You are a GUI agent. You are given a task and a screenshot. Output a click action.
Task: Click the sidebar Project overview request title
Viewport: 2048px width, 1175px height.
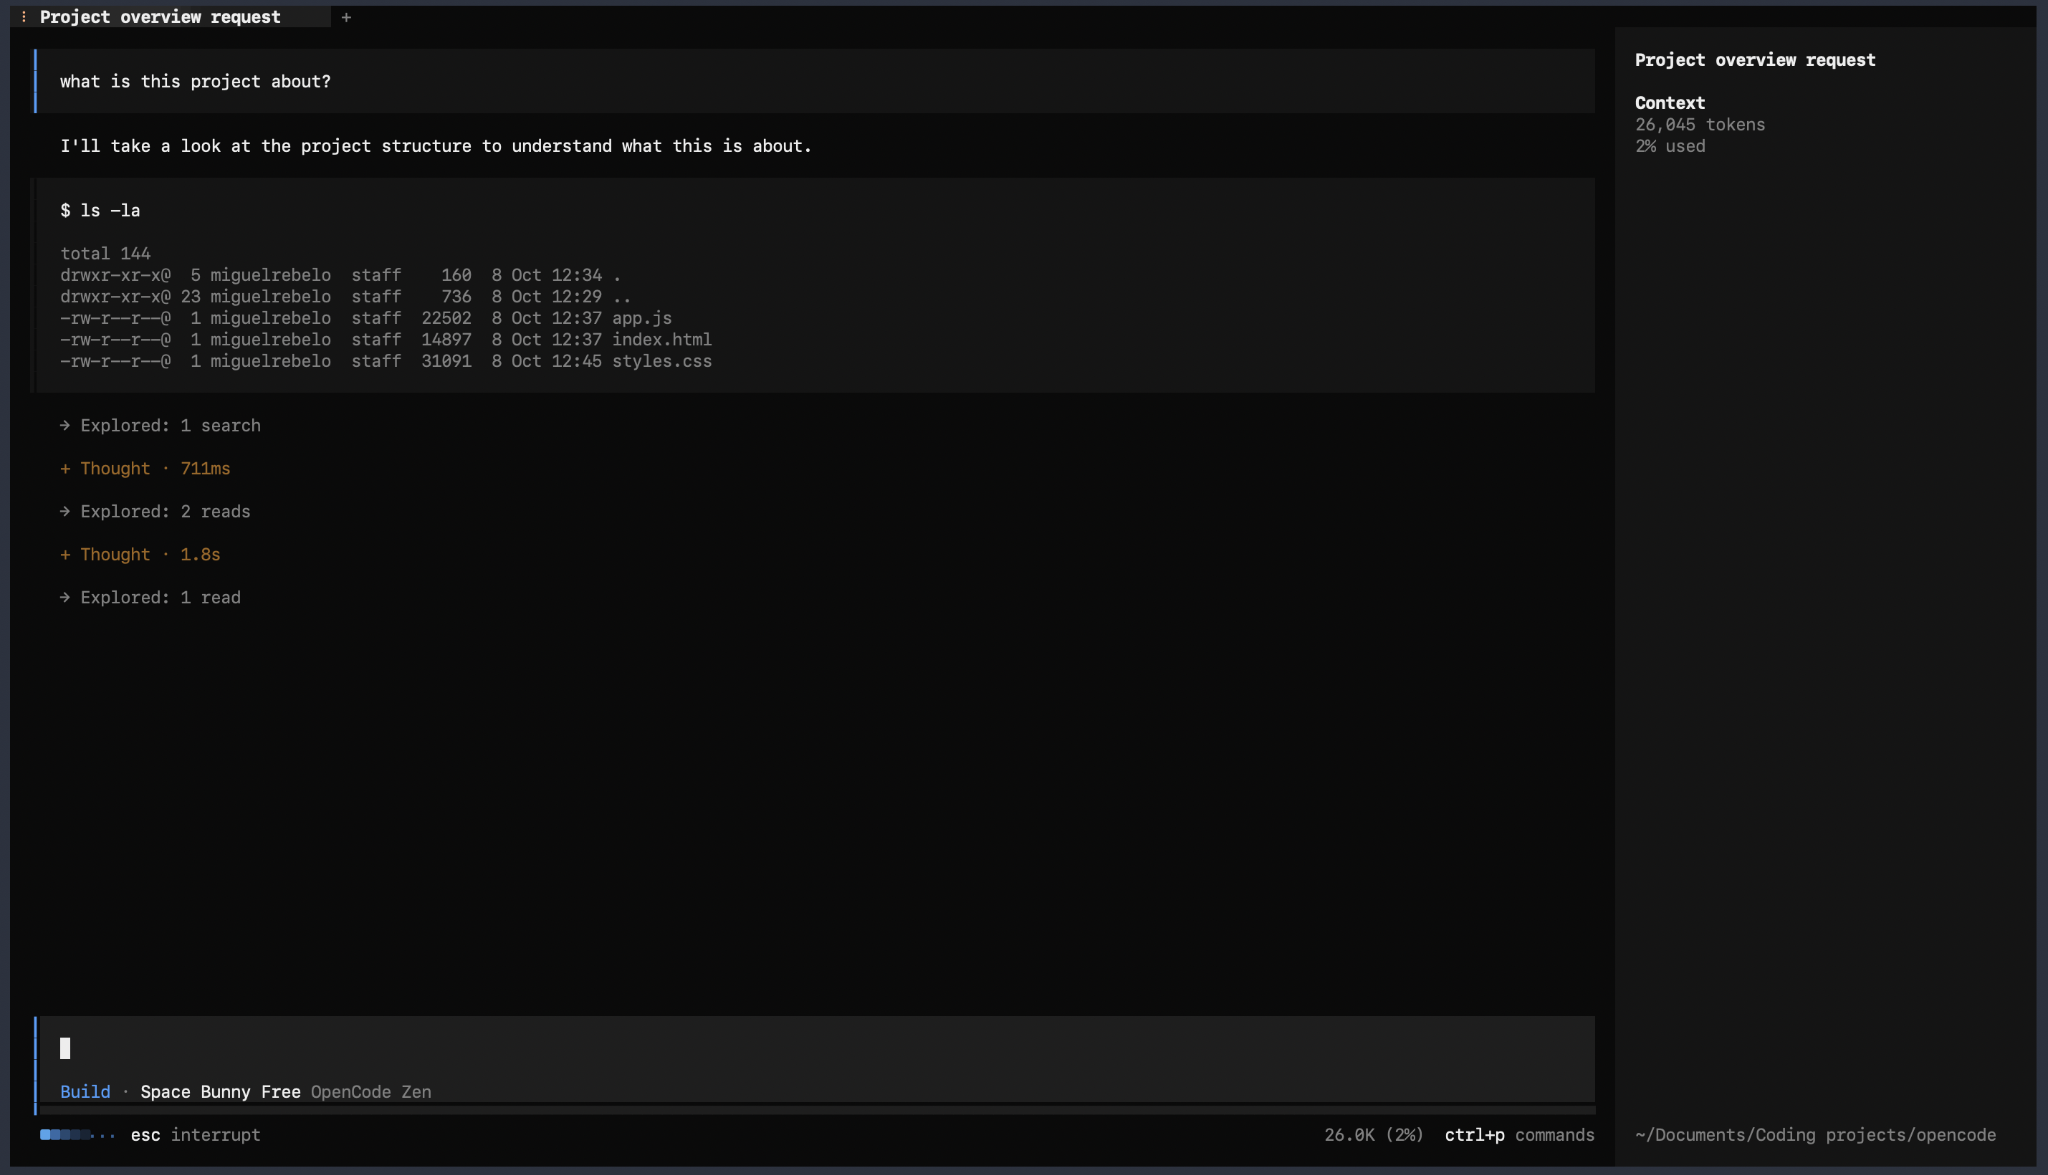click(x=1755, y=60)
